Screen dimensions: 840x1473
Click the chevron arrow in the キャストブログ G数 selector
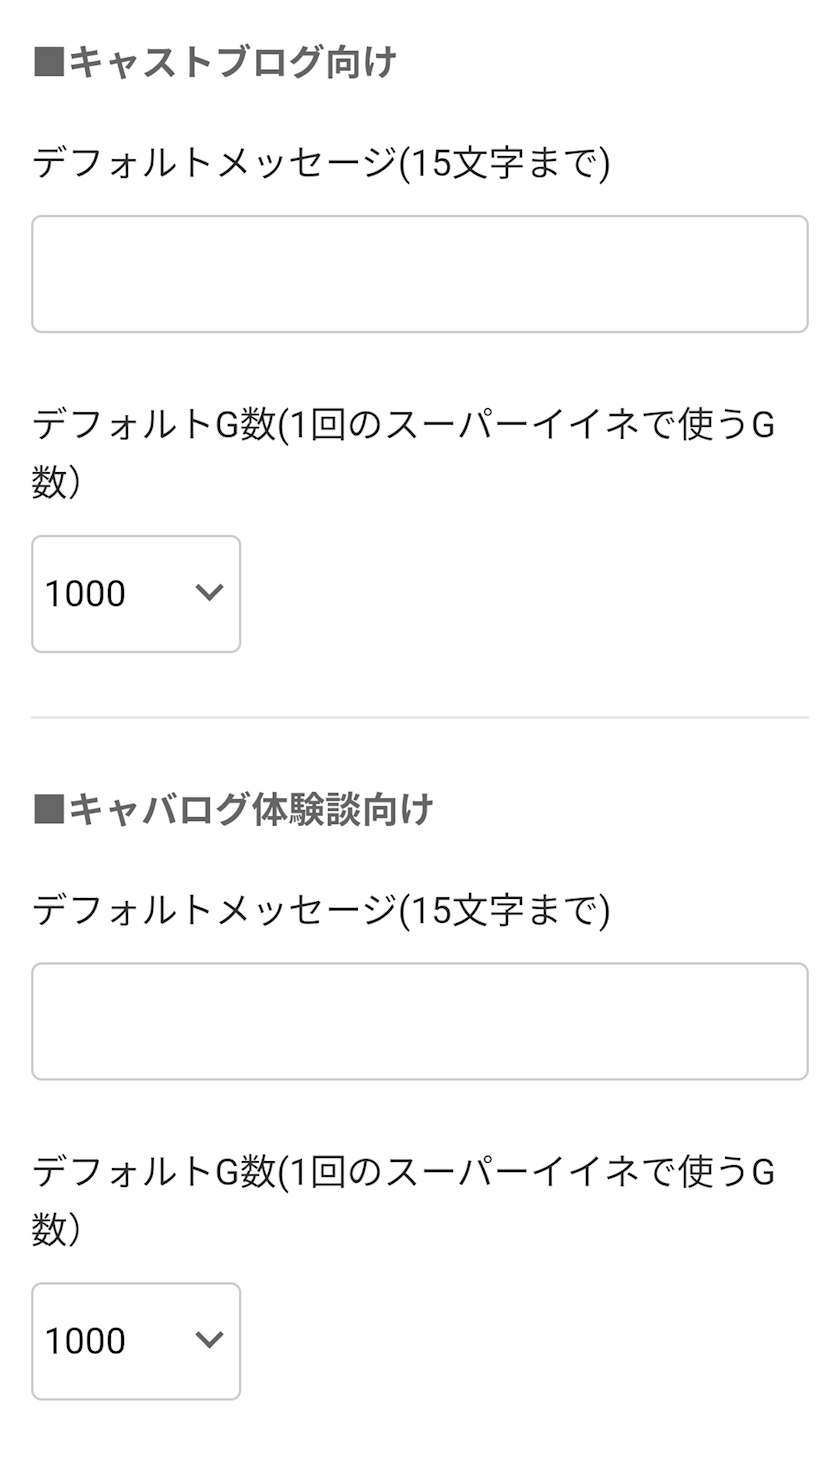click(209, 593)
